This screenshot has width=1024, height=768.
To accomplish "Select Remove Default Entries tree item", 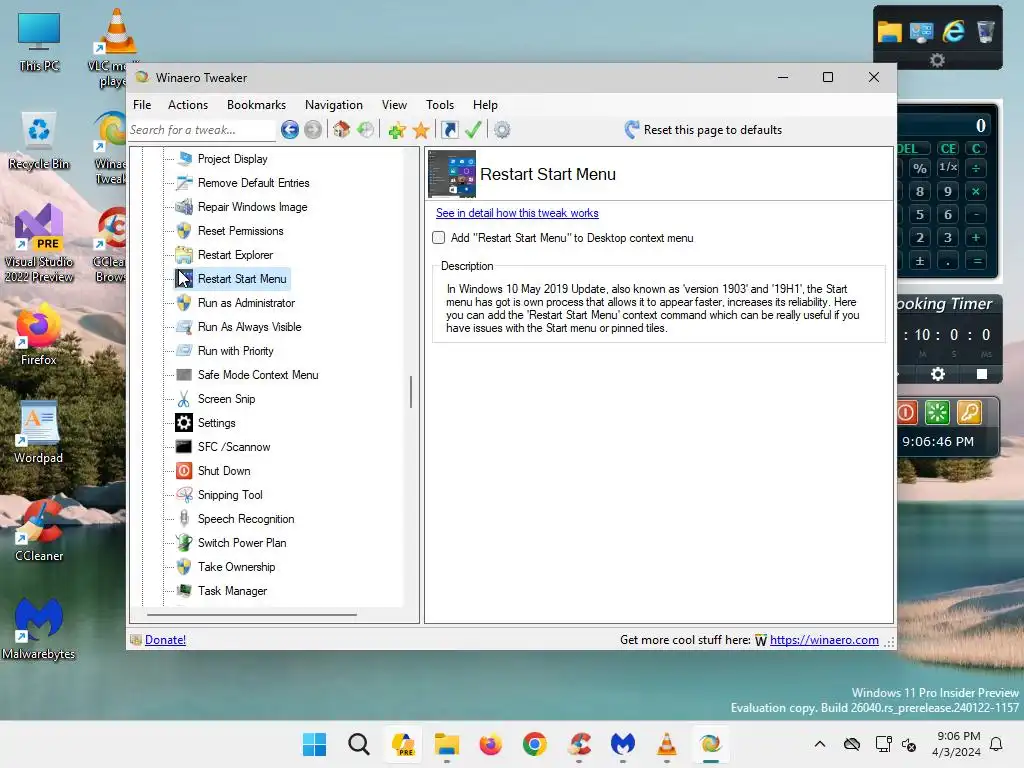I will click(x=253, y=183).
